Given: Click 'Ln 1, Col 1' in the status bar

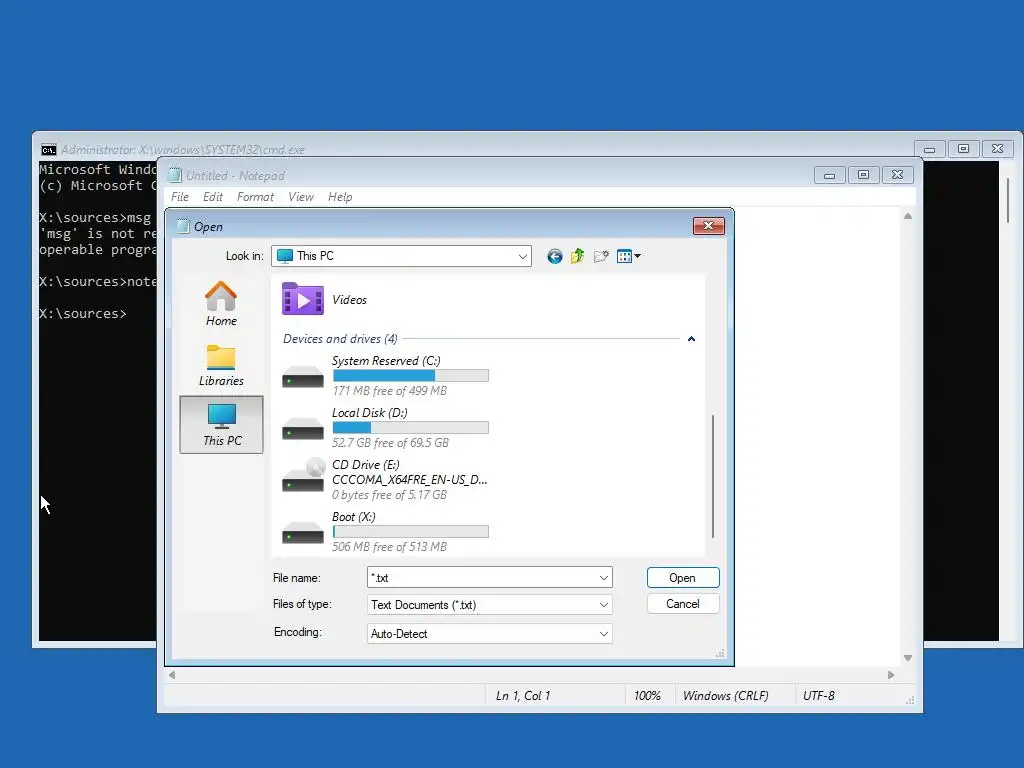Looking at the screenshot, I should [523, 696].
